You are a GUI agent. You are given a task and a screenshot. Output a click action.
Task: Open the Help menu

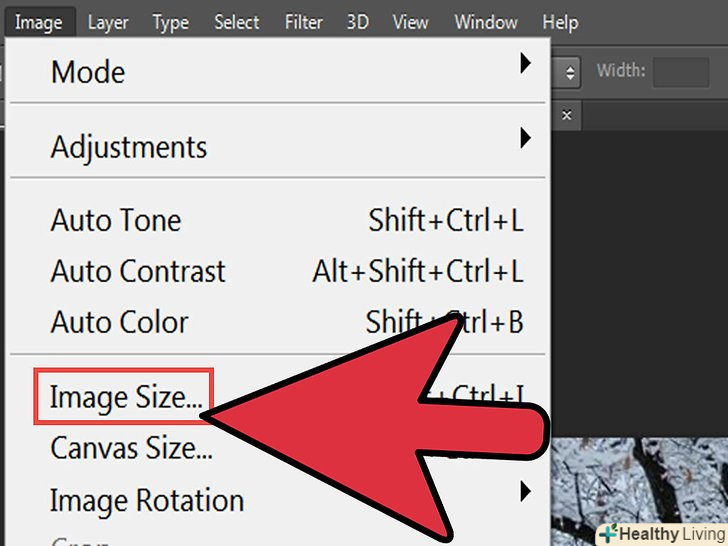pos(560,22)
